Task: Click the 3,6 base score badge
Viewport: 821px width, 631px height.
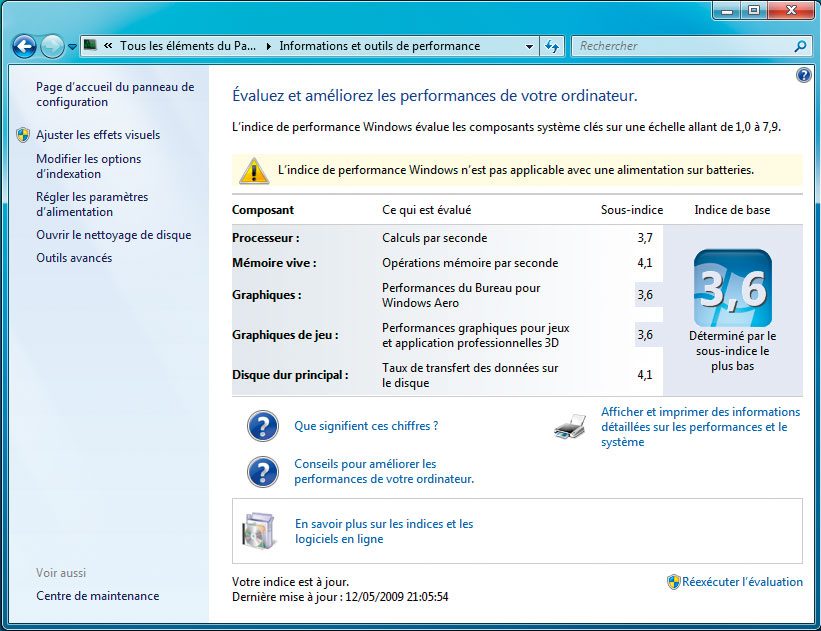Action: (732, 289)
